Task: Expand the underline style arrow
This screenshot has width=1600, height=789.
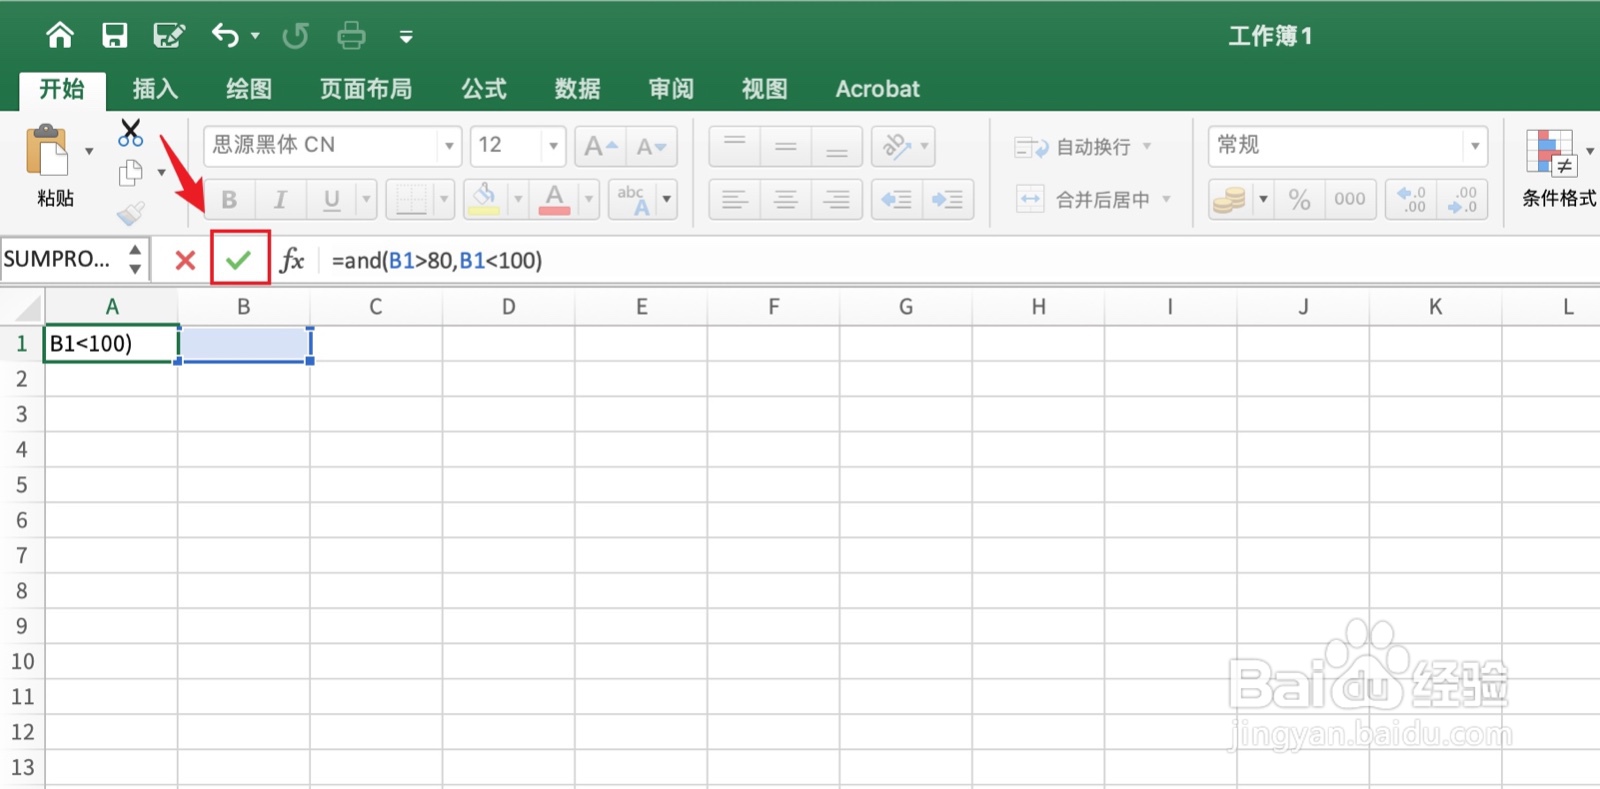Action: tap(366, 199)
